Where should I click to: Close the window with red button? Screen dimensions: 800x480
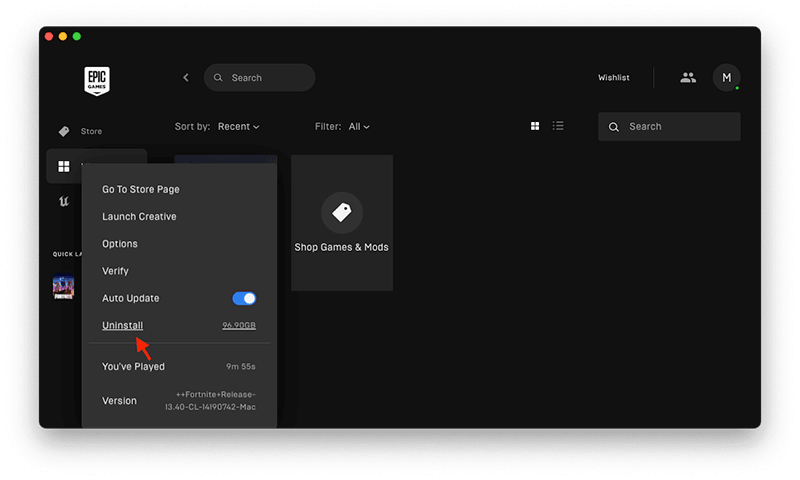point(49,36)
